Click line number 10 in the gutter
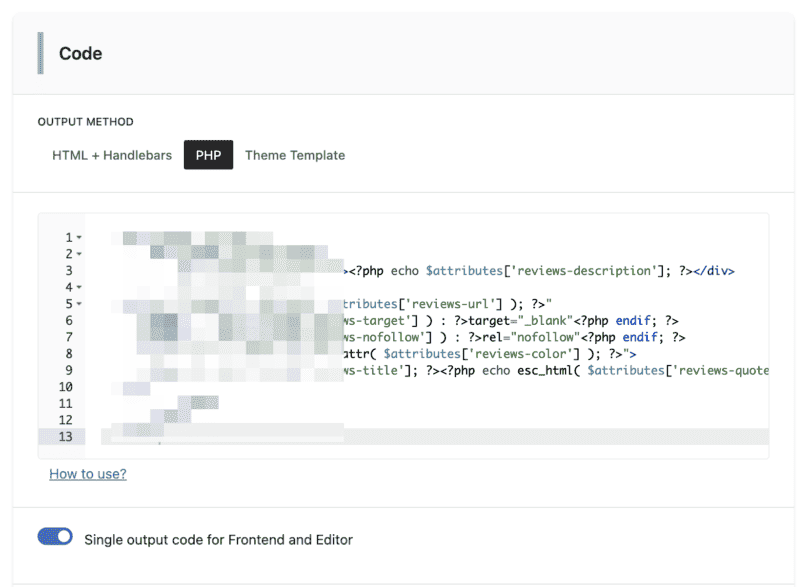The height and width of the screenshot is (587, 812). point(65,387)
